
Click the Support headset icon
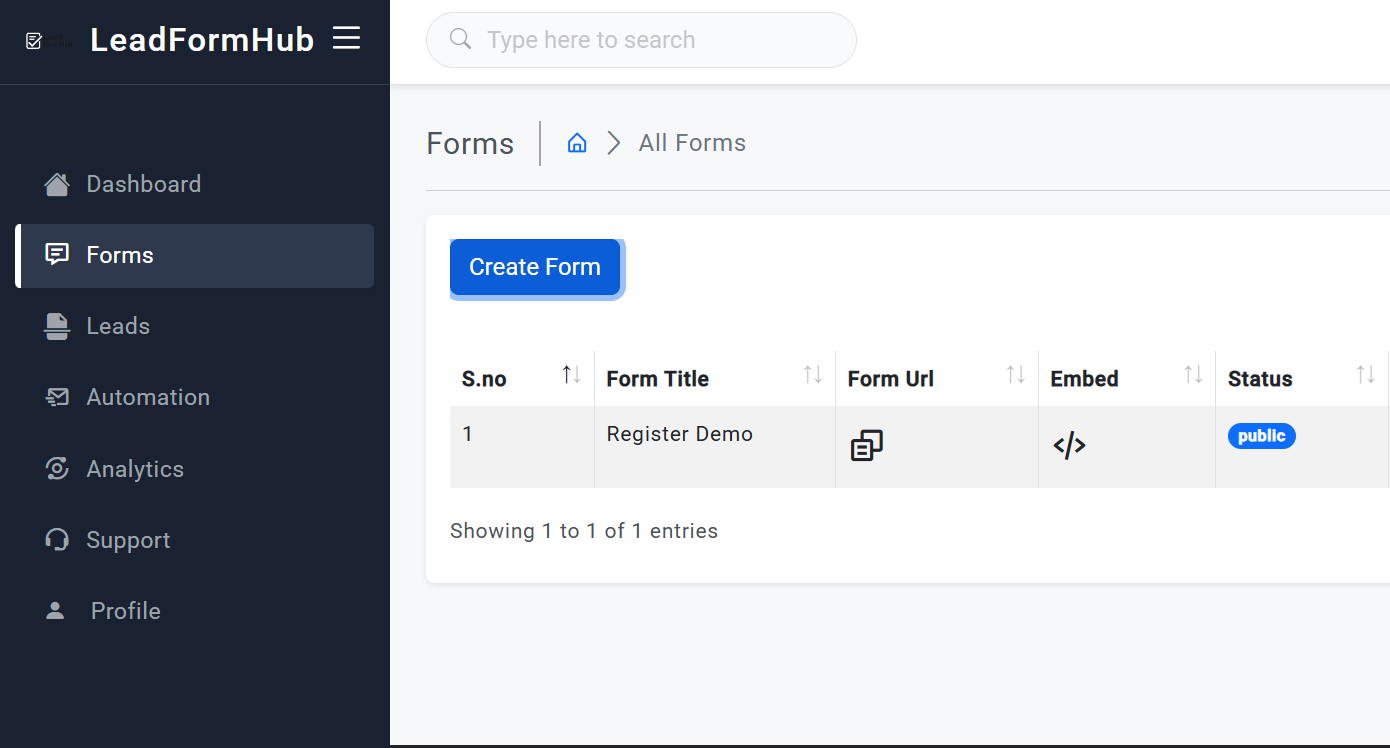pos(57,540)
